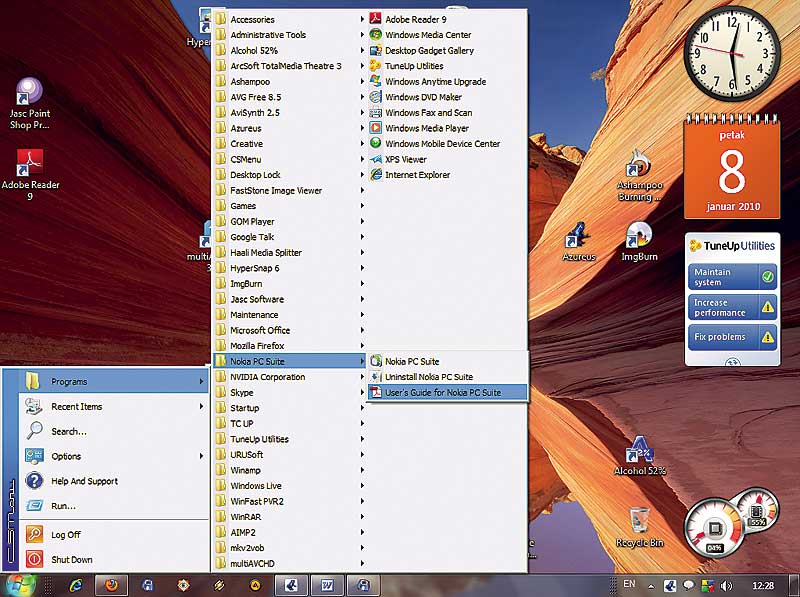Click Fix problems in TuneUp gadget
Viewport: 800px width, 597px height.
pos(732,337)
